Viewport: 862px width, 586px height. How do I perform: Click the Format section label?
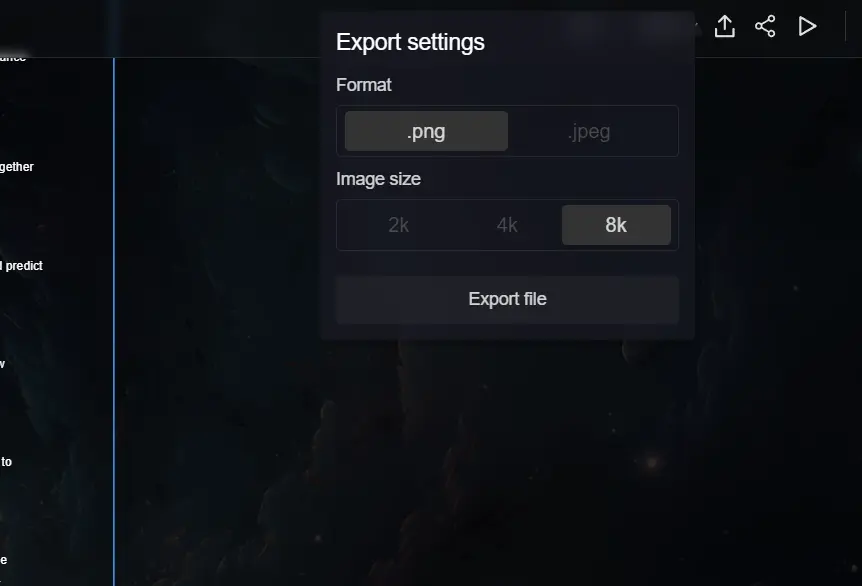coord(363,85)
